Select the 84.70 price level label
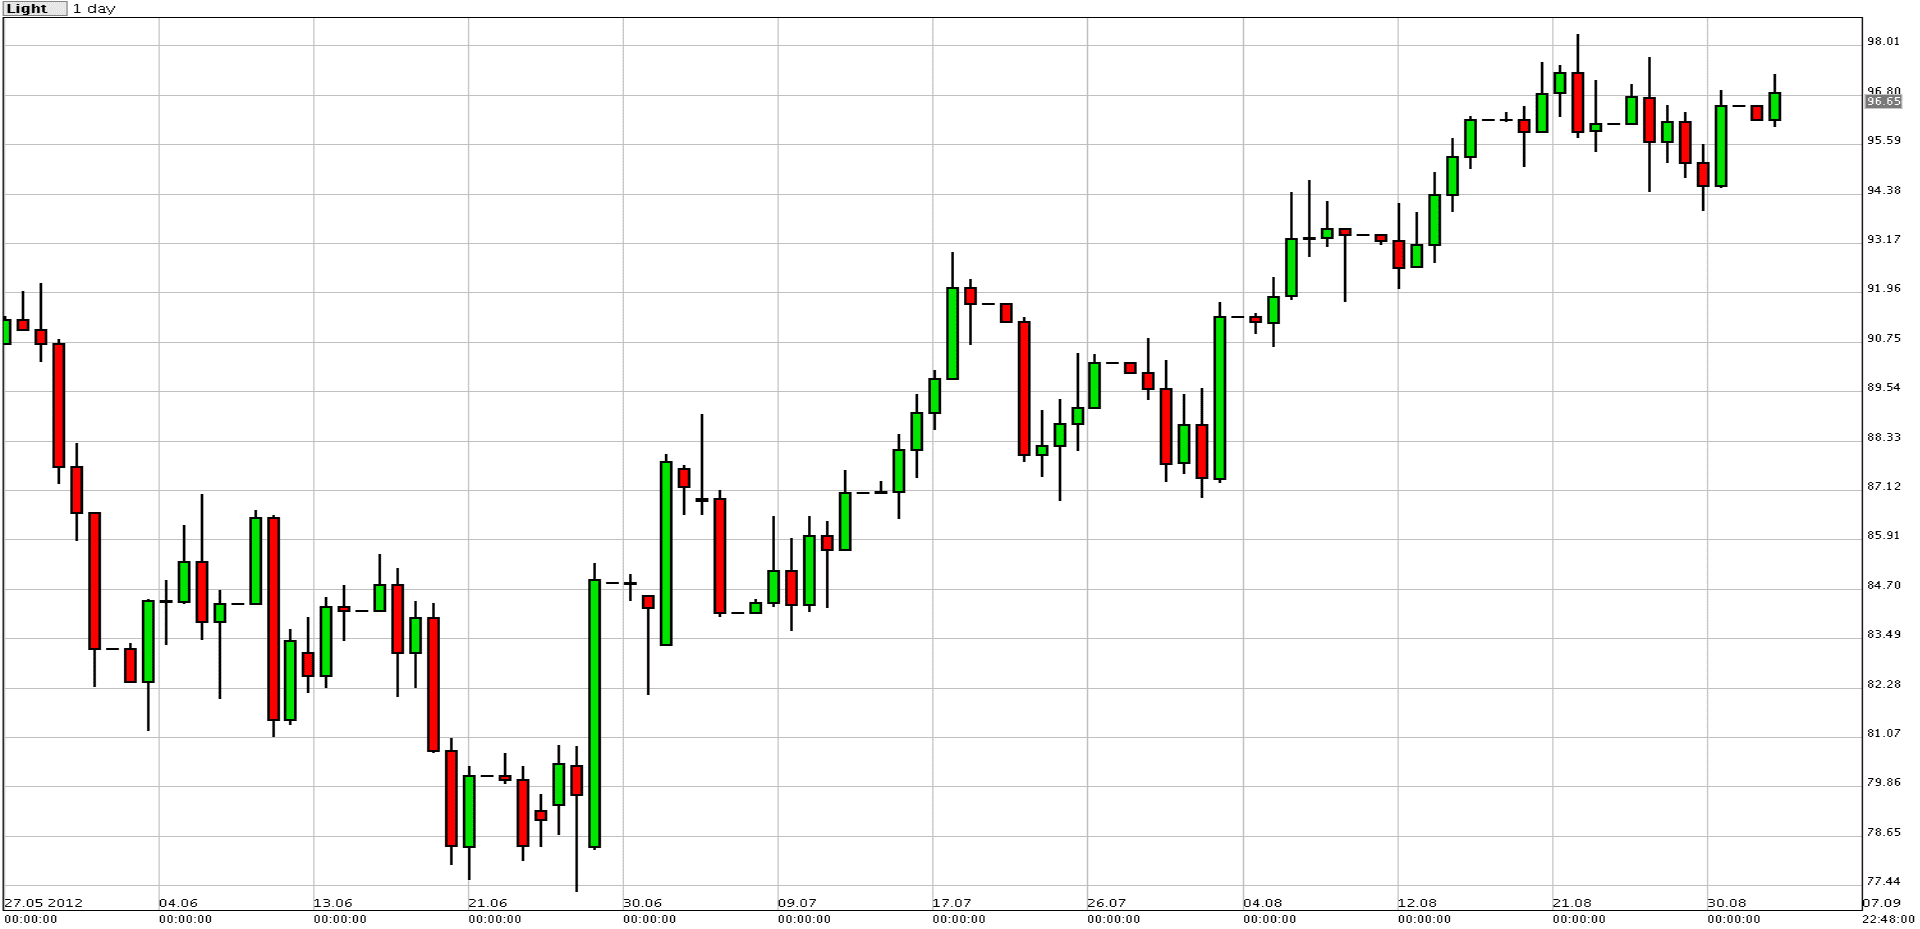Image resolution: width=1920 pixels, height=929 pixels. 1883,585
